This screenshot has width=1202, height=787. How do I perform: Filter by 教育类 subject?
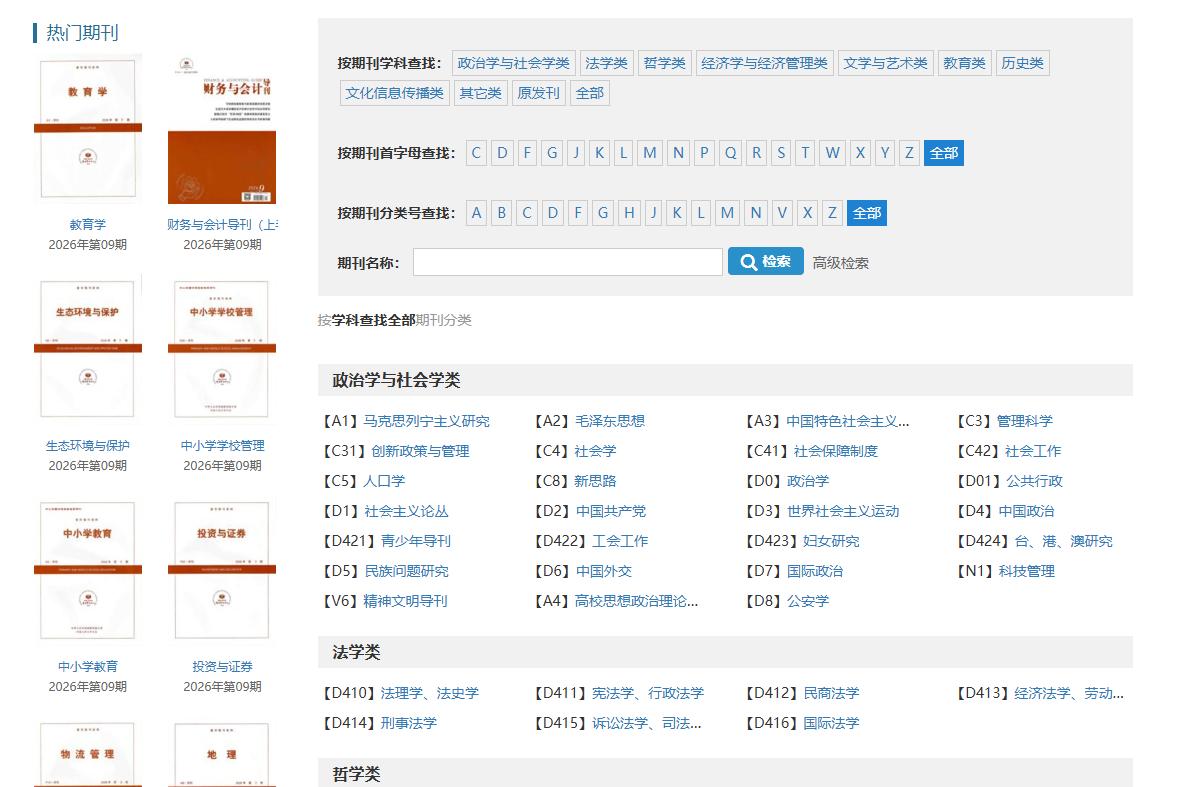[964, 63]
